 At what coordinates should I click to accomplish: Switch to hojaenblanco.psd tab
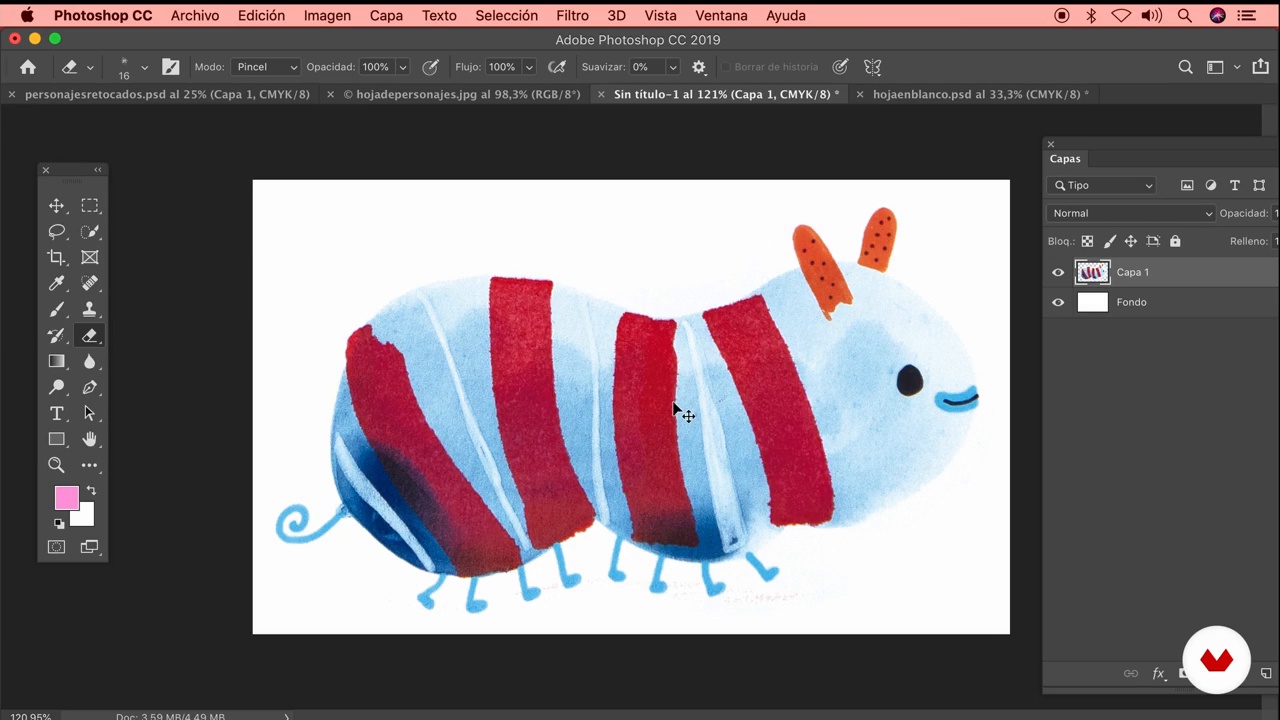[980, 94]
